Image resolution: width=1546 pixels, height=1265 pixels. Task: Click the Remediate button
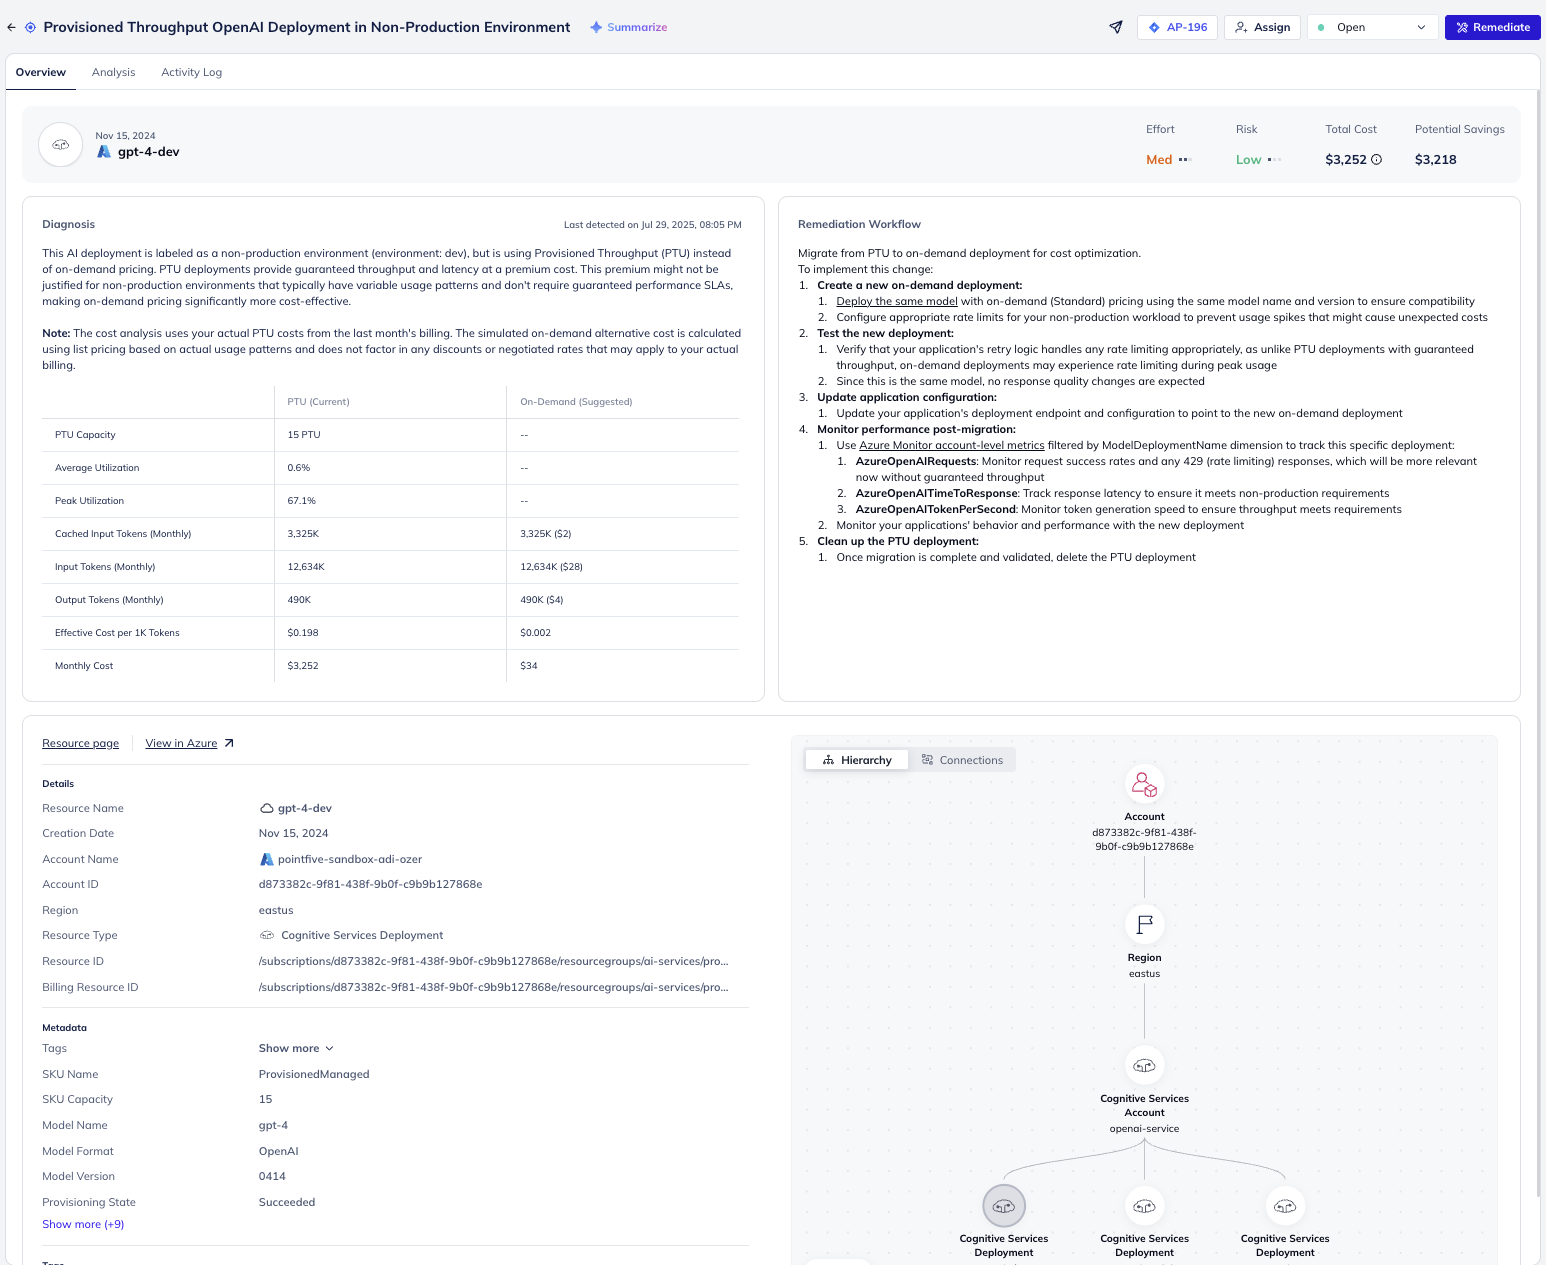coord(1492,27)
